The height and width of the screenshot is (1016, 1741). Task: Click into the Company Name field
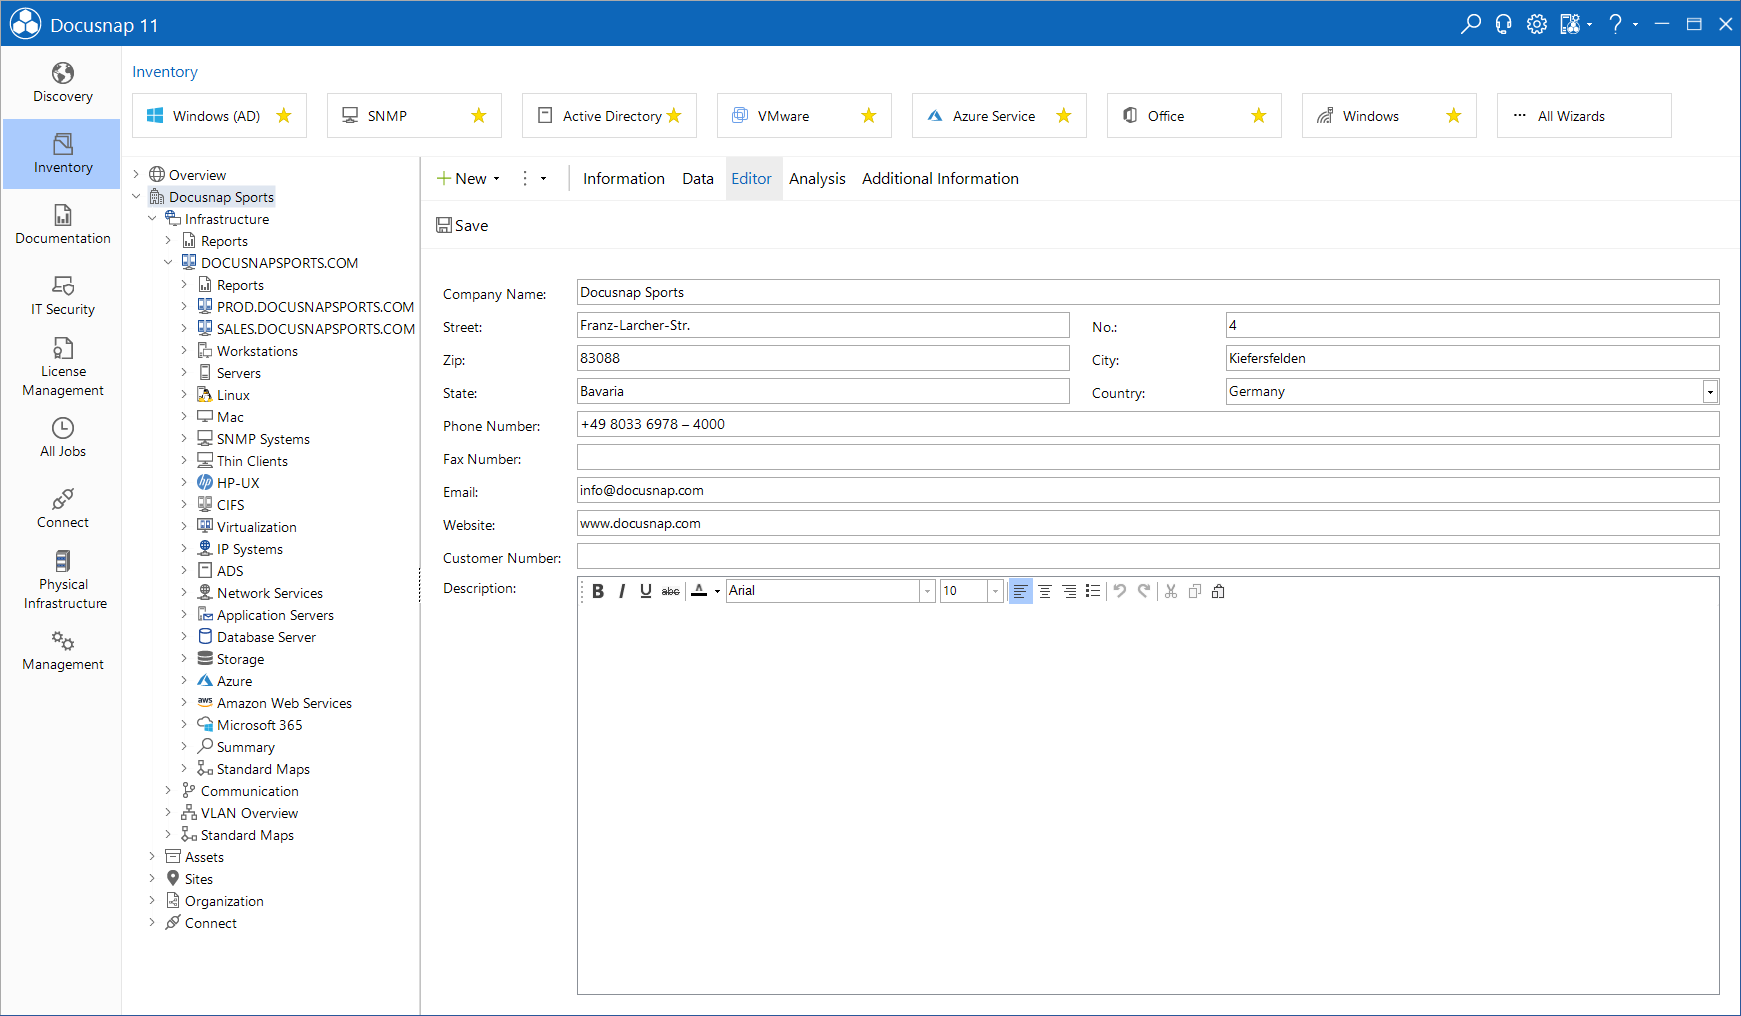(x=1148, y=293)
